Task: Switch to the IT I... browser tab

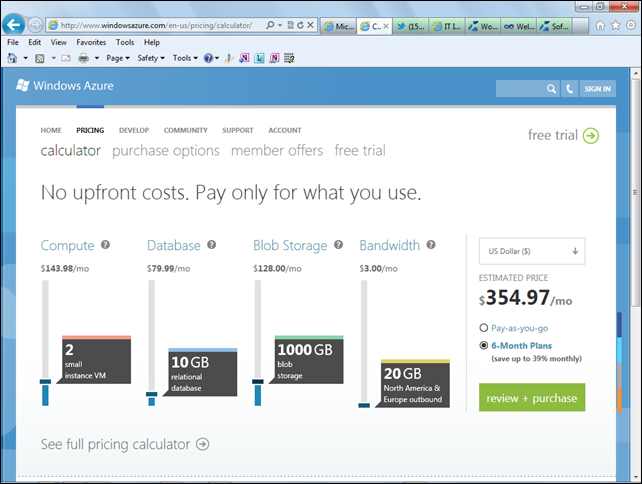Action: tap(447, 26)
